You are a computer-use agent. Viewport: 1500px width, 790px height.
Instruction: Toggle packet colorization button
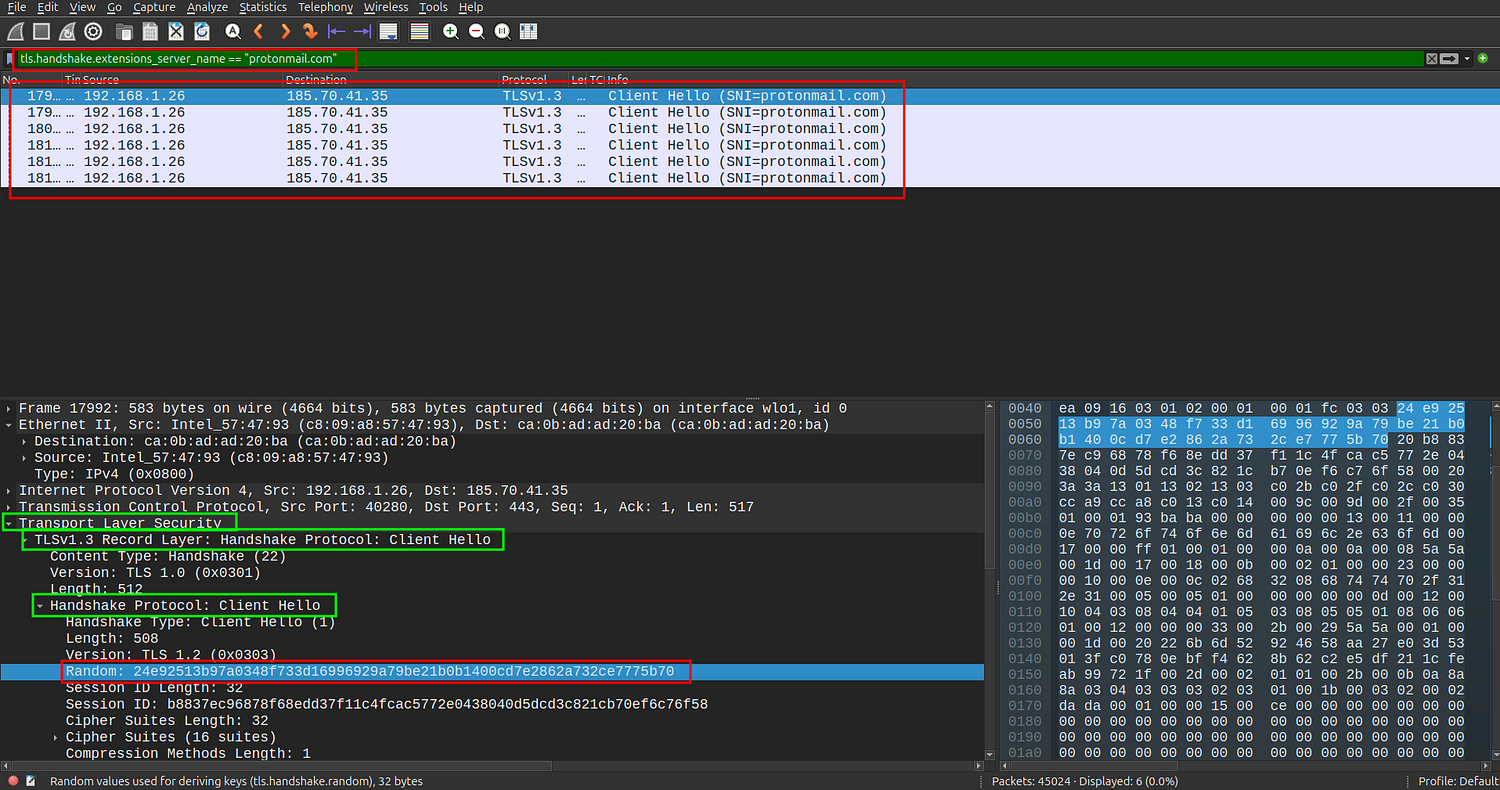coord(420,31)
